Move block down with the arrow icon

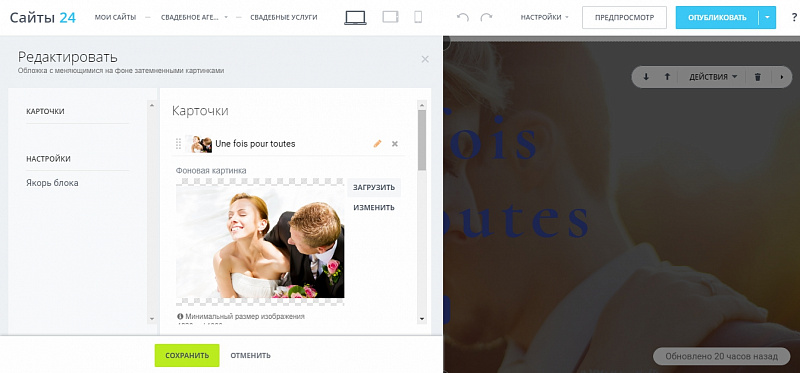(646, 77)
